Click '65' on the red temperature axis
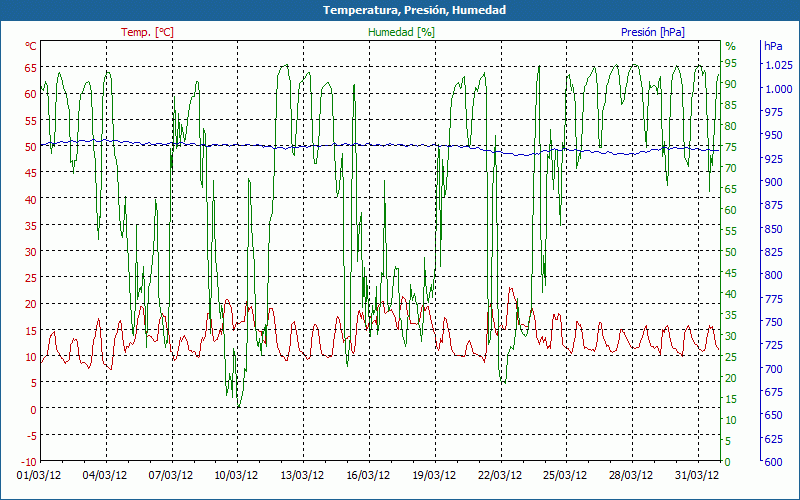Viewport: 800px width, 500px height. (31, 67)
